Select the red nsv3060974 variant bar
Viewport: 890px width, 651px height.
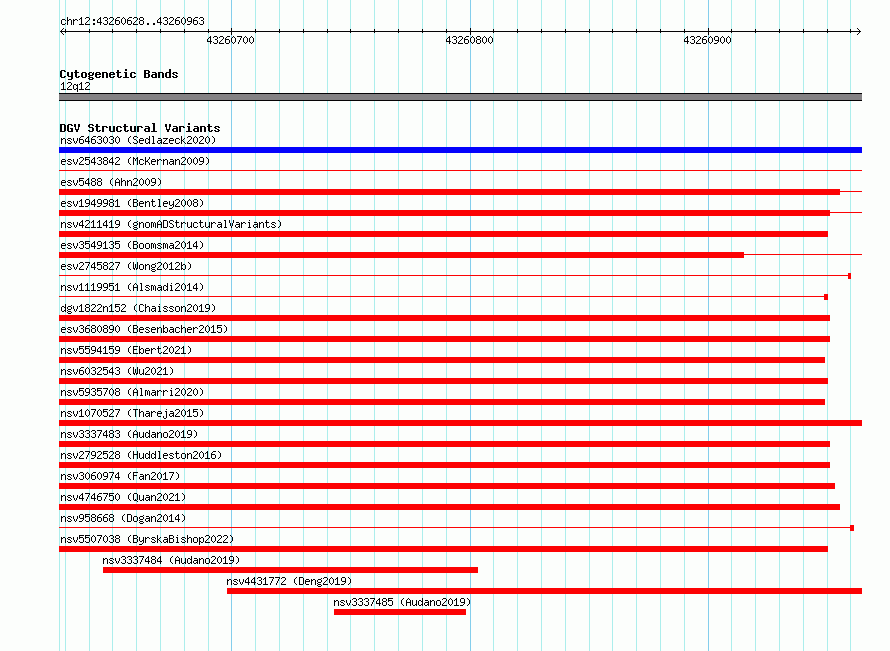click(447, 486)
